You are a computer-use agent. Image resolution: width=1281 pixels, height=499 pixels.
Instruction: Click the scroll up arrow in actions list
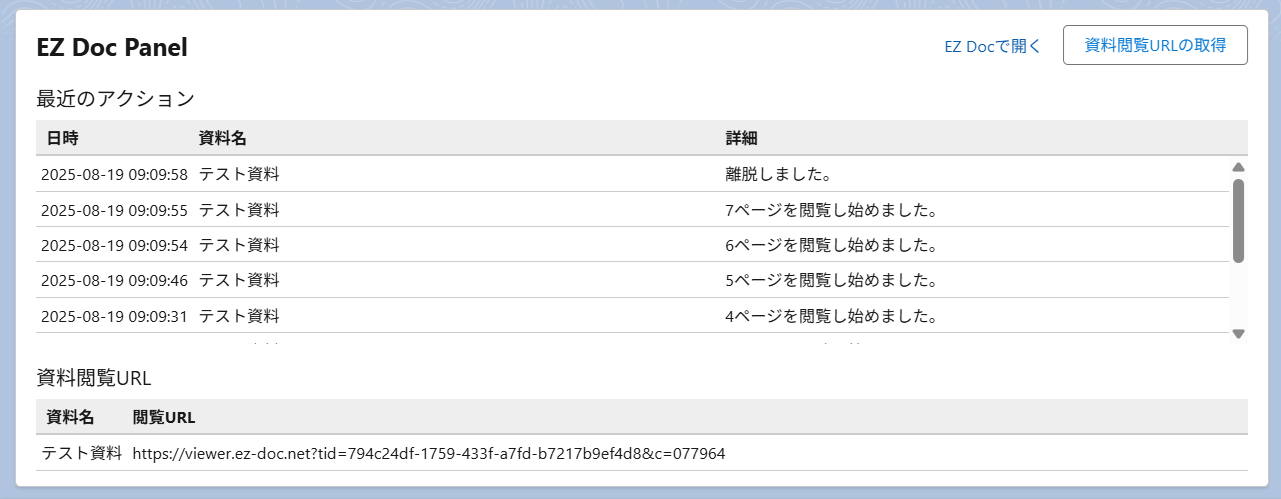coord(1238,168)
